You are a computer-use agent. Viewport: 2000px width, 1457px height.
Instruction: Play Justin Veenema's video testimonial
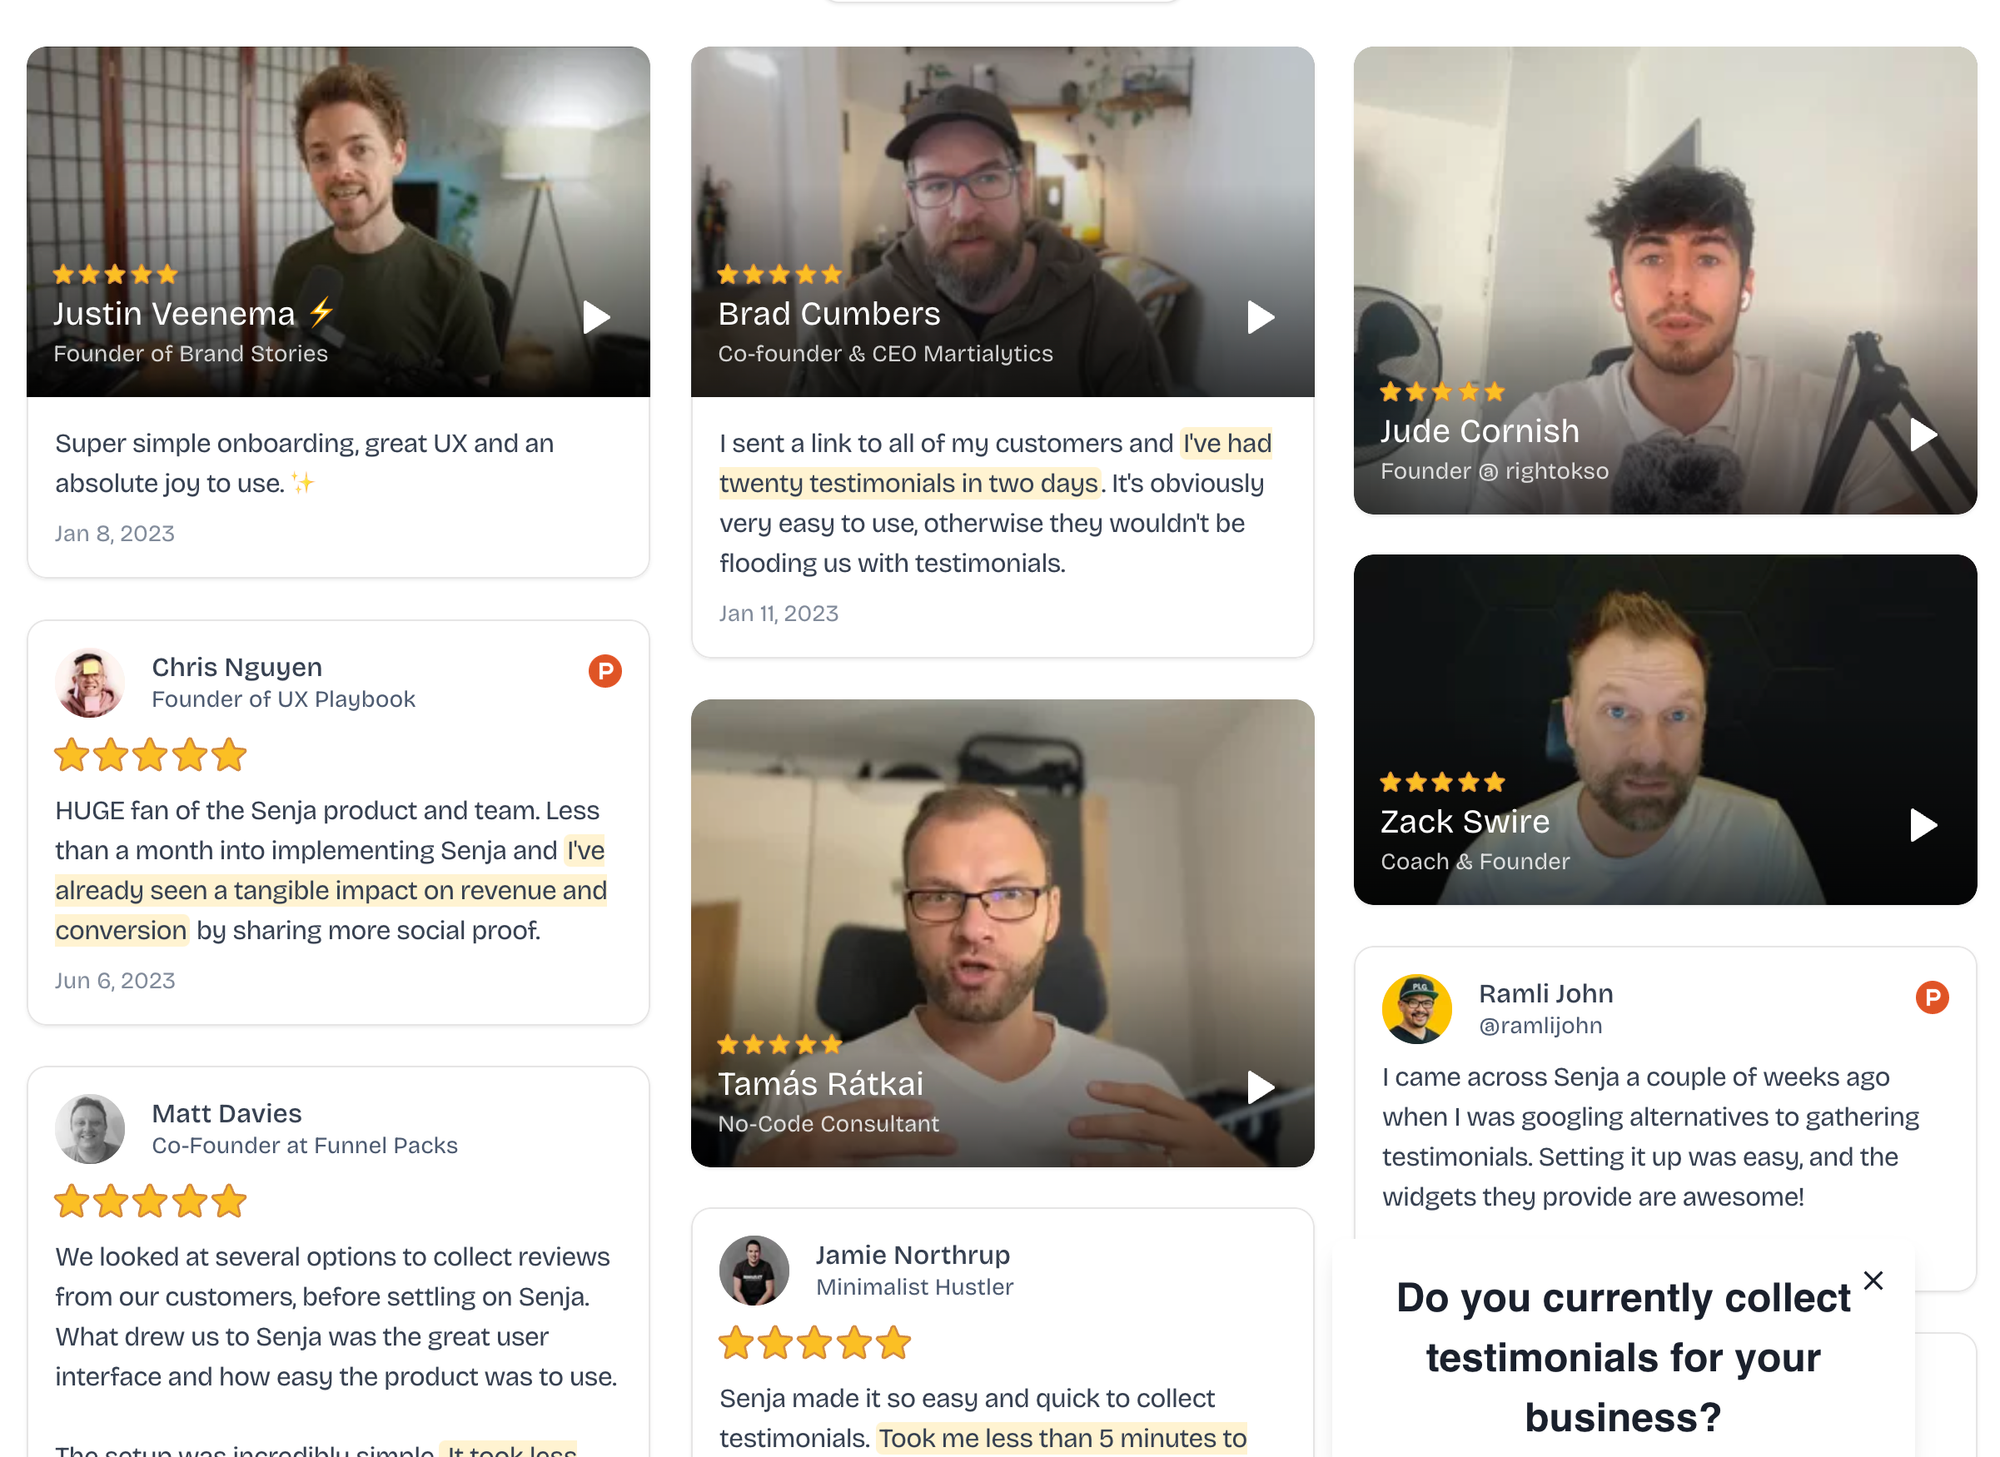(x=596, y=317)
